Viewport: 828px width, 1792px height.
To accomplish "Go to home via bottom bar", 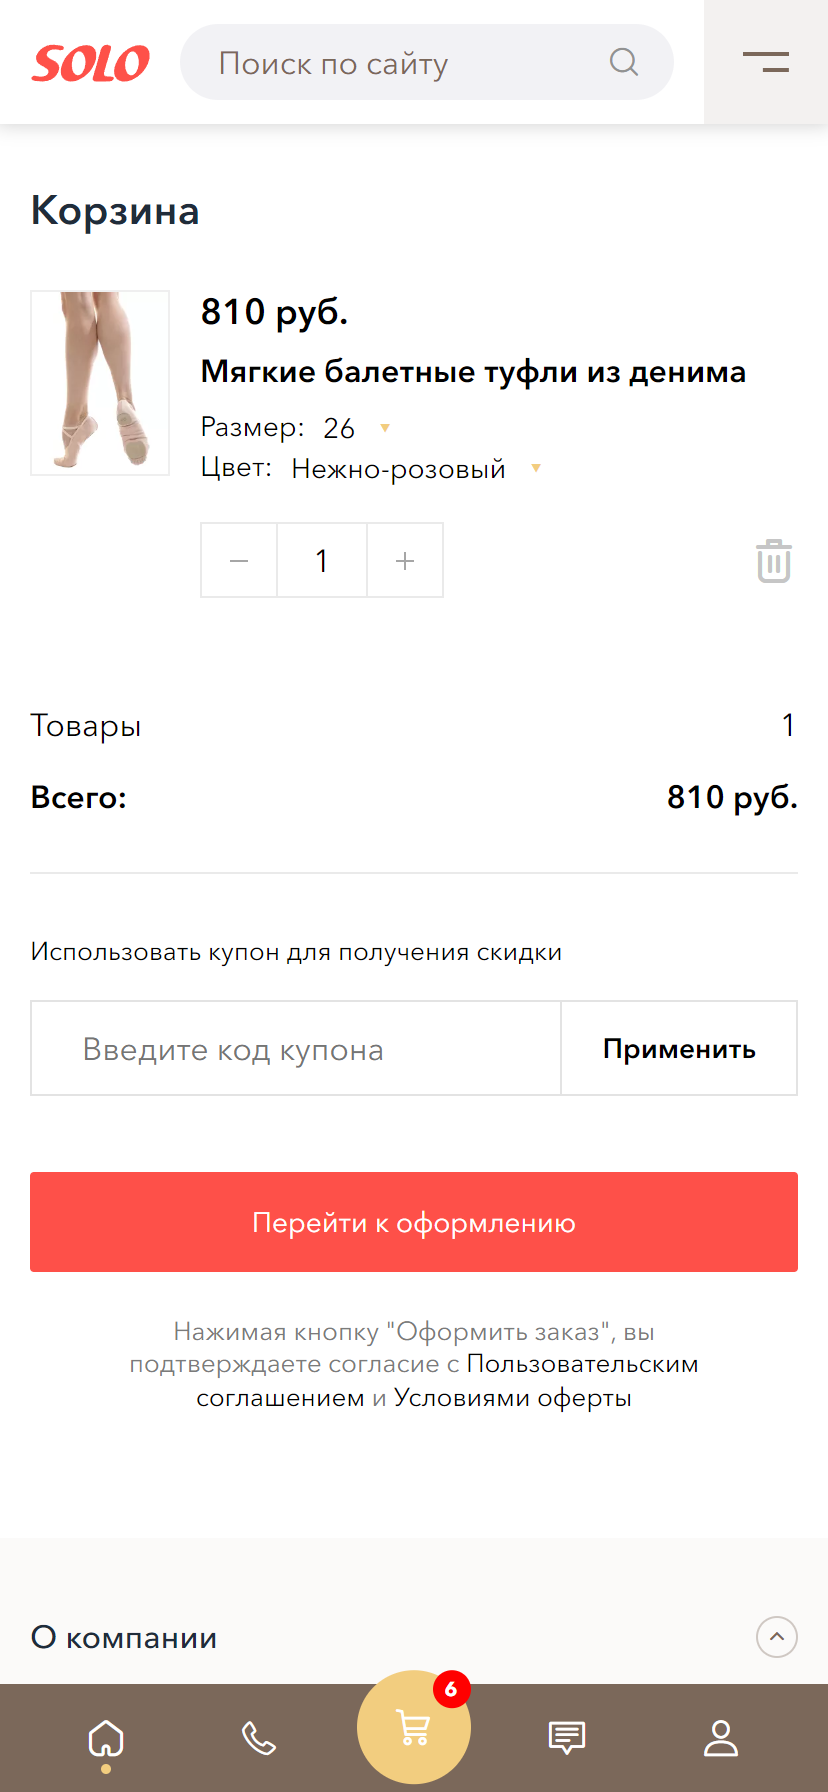I will pos(106,1738).
